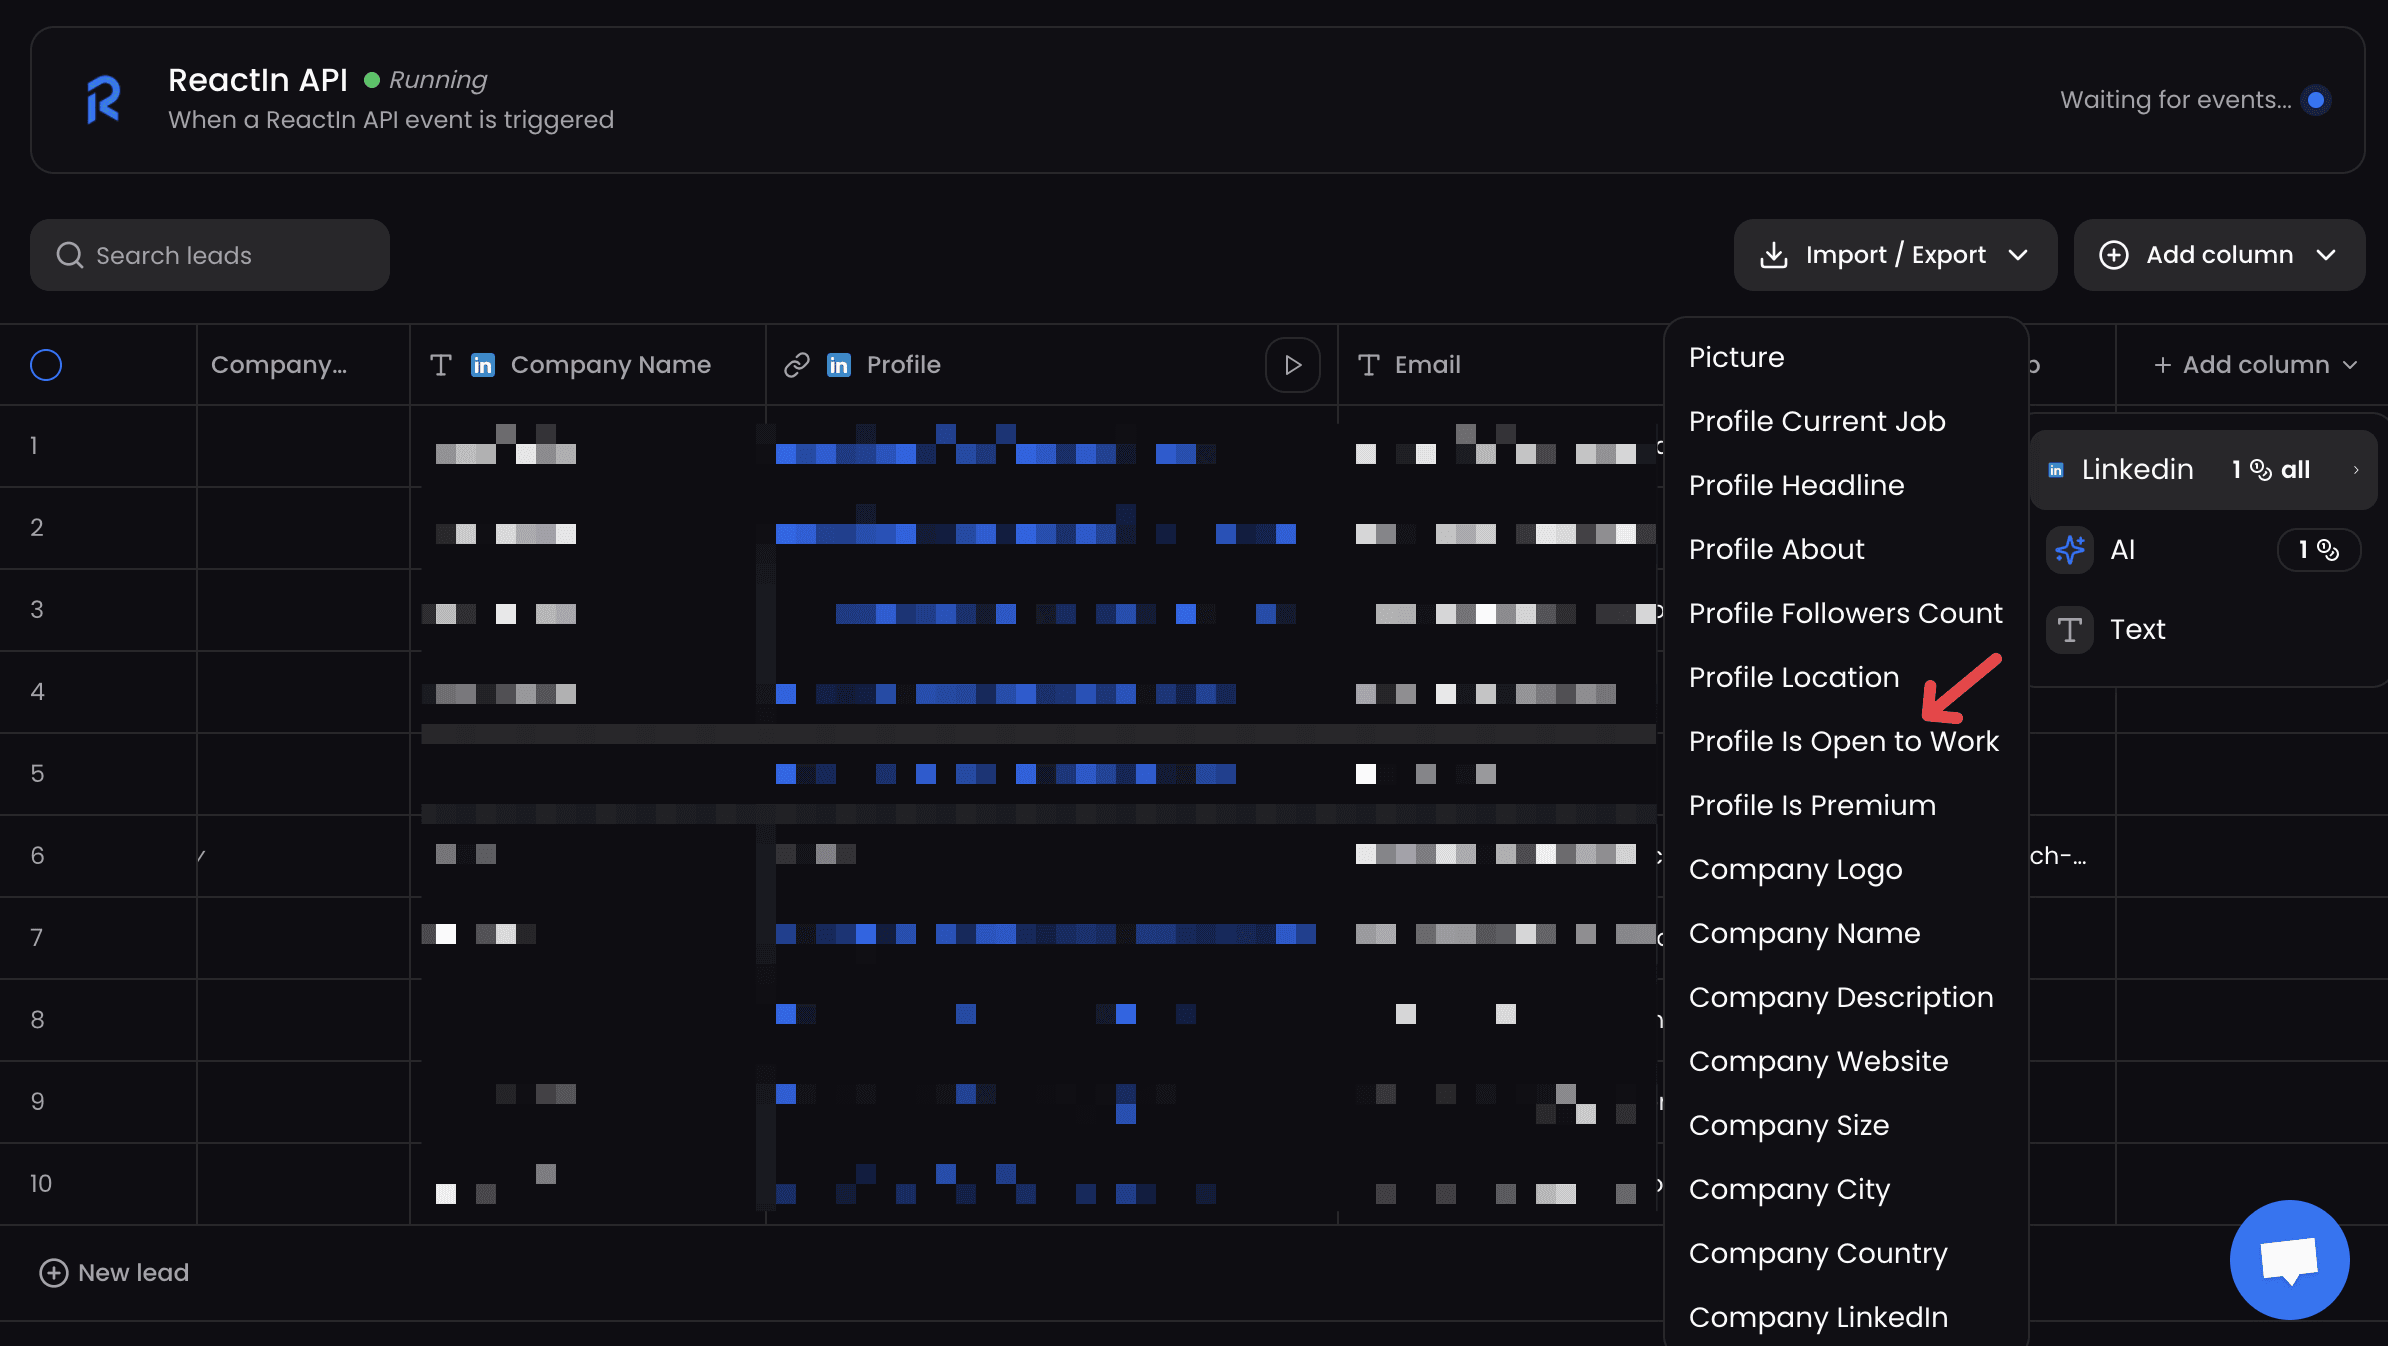Open the top Add column dropdown button
Screen dimensions: 2388x1346
2219,255
